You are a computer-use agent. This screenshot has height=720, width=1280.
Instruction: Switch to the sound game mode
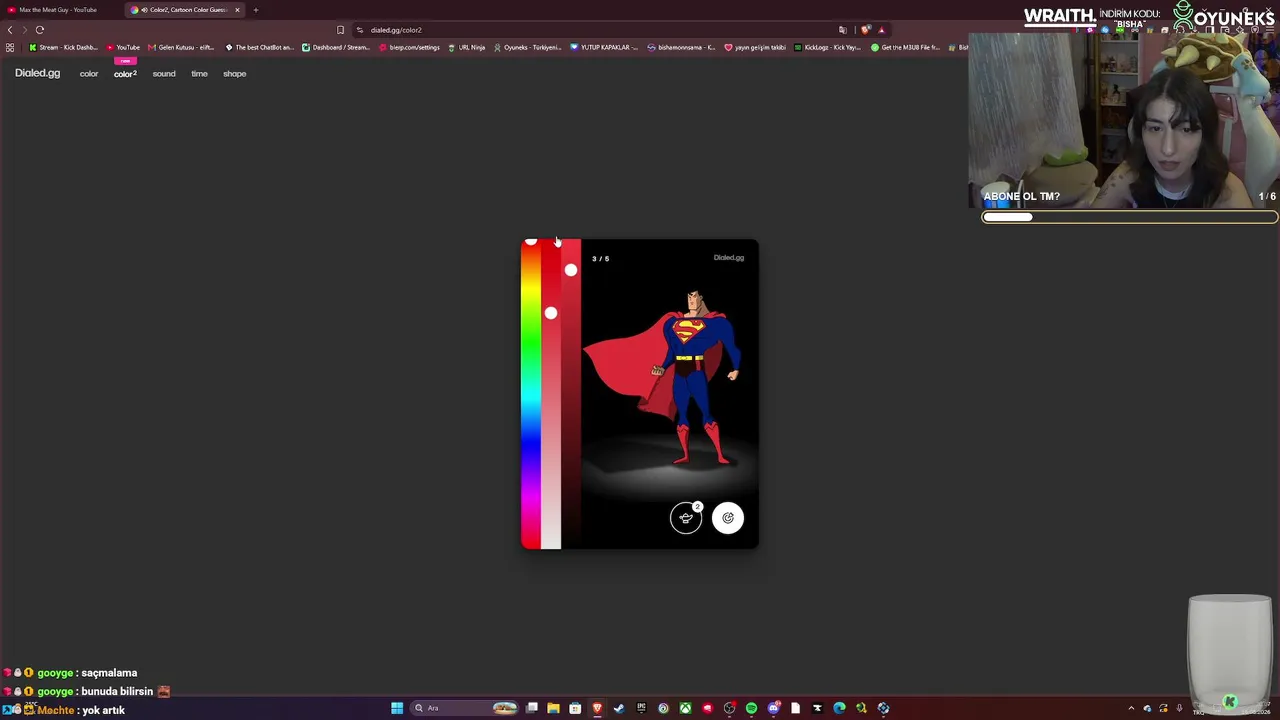click(164, 74)
